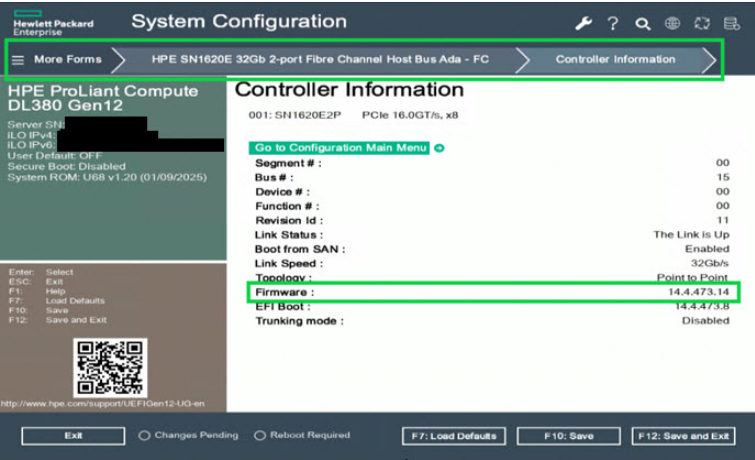The image size is (755, 460).
Task: Select the Function # row
Action: pyautogui.click(x=492, y=206)
